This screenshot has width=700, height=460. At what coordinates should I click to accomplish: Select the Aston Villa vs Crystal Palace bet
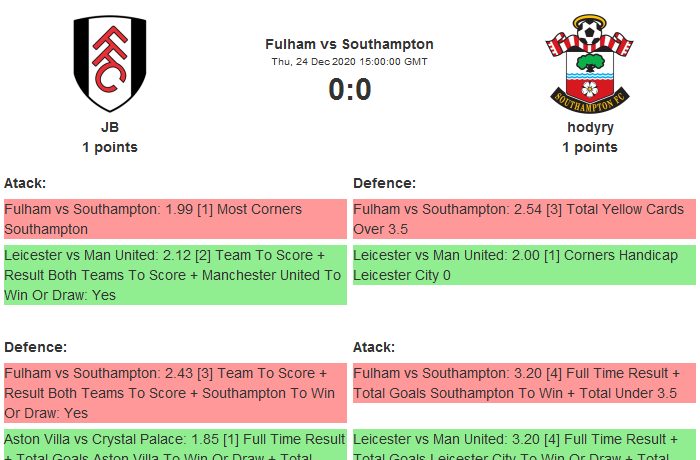(174, 445)
